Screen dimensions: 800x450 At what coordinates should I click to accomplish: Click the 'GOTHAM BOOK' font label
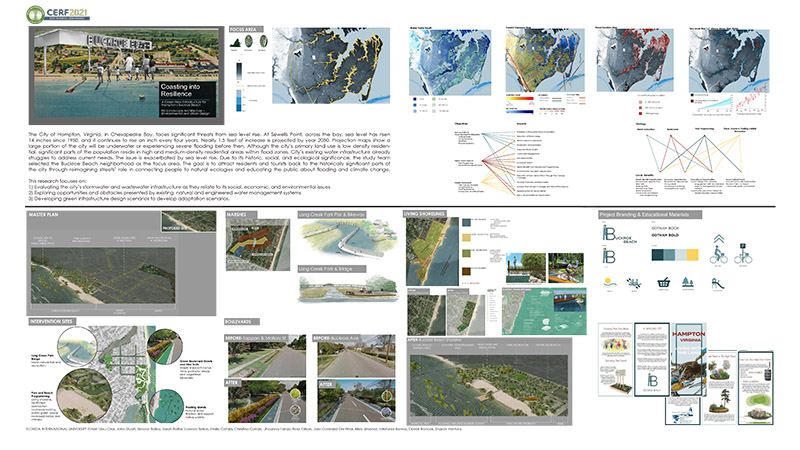(665, 228)
